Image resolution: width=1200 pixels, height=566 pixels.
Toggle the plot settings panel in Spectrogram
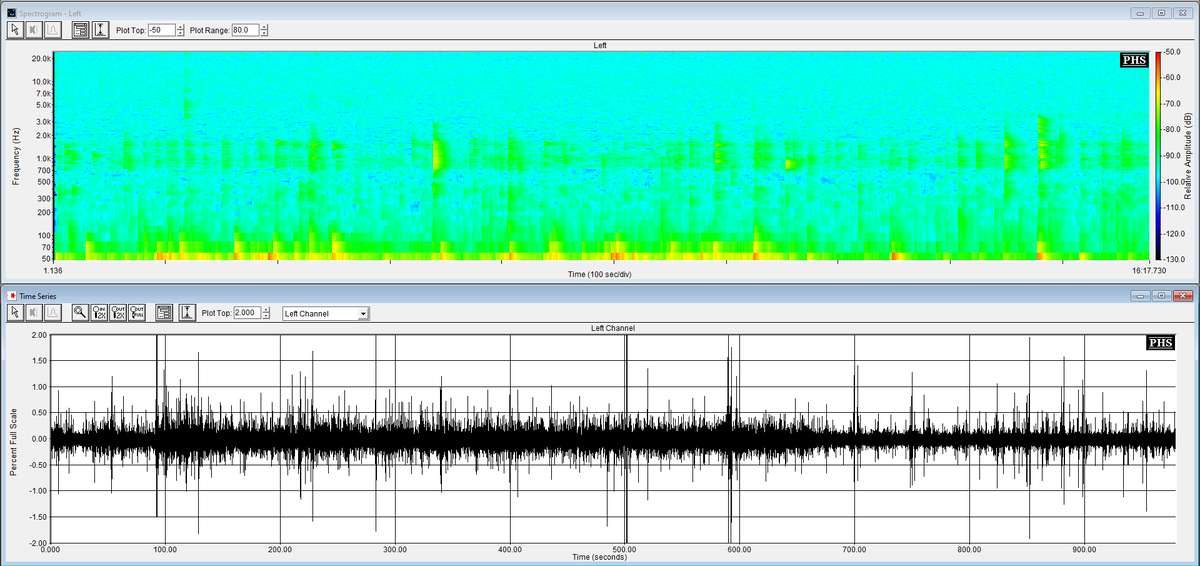tap(81, 29)
